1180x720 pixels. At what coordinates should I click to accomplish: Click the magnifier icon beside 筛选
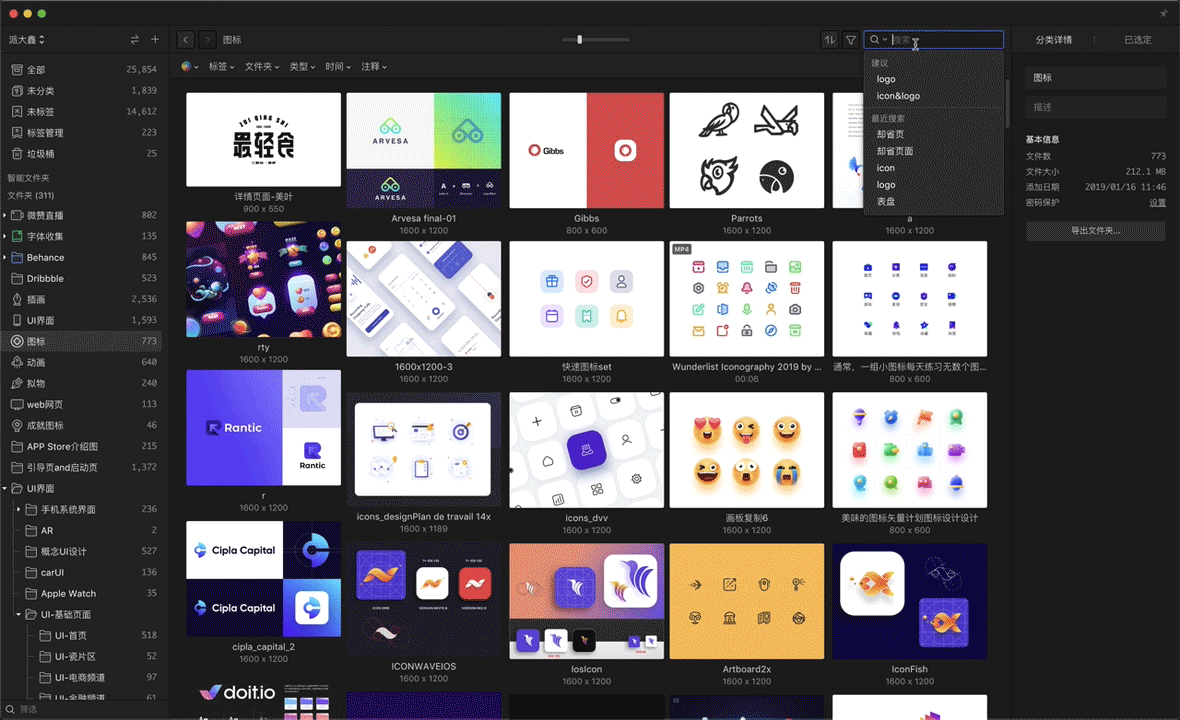point(10,709)
